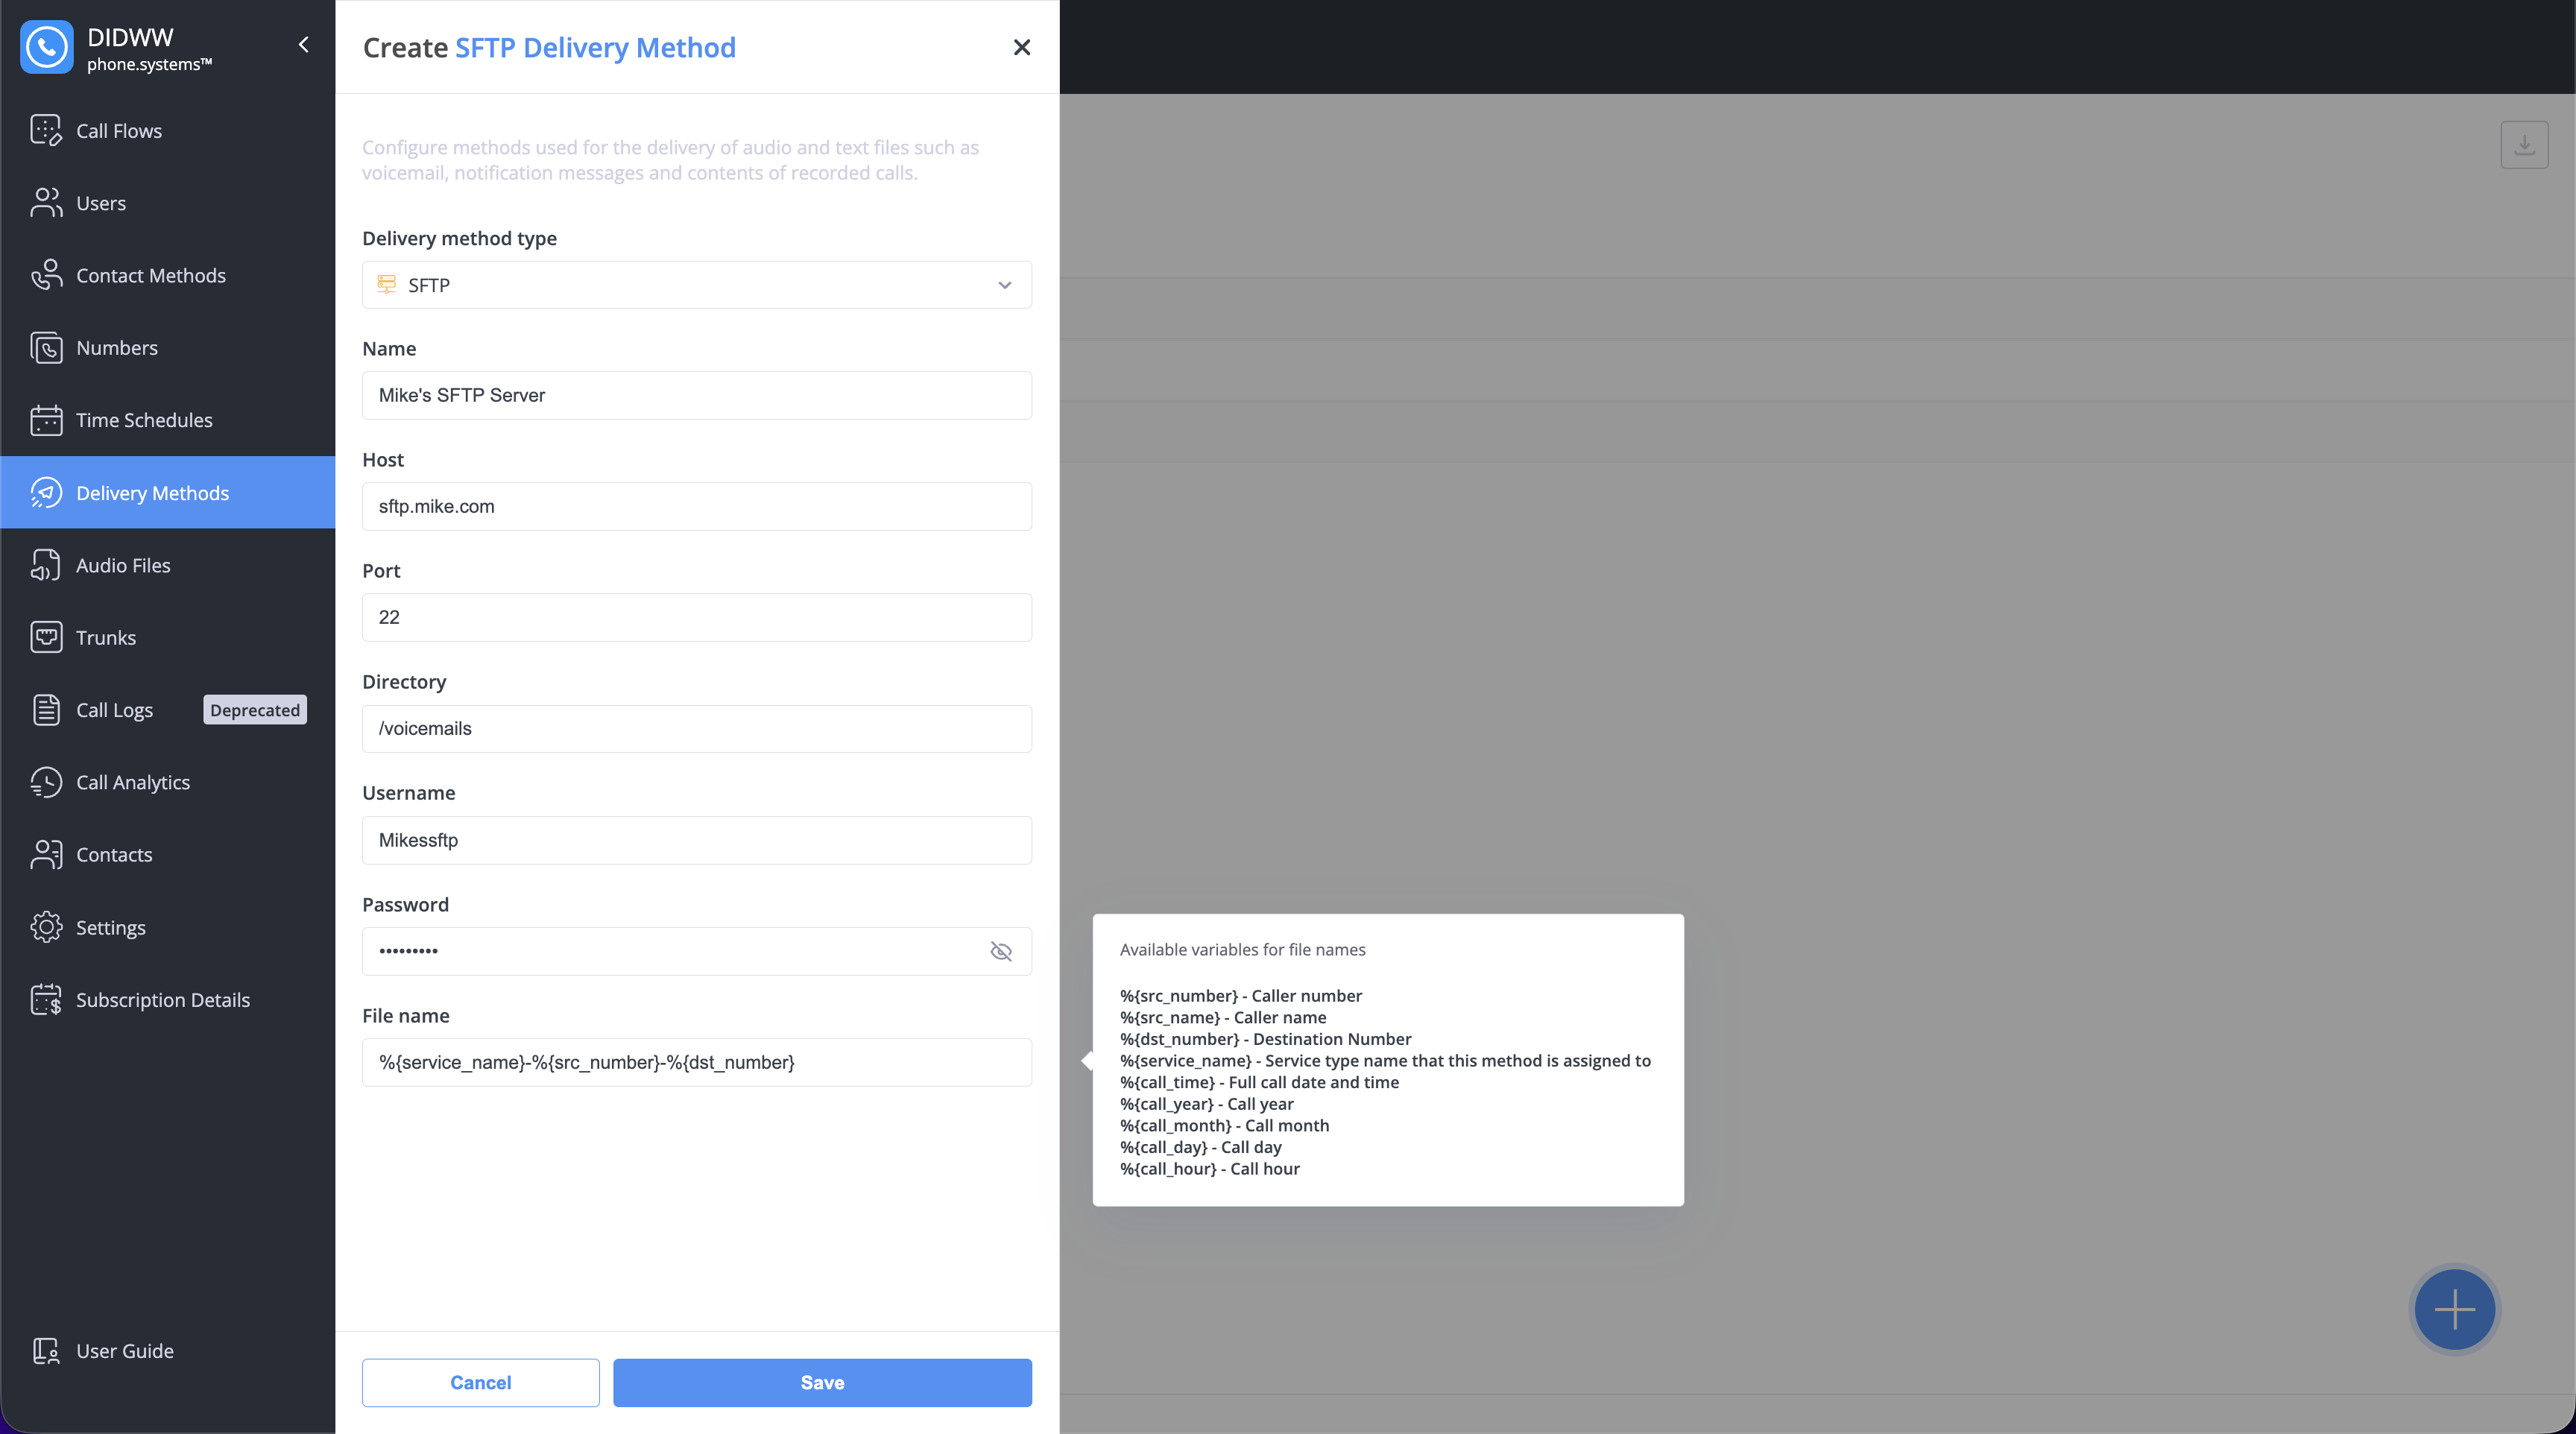This screenshot has height=1434, width=2576.
Task: Select Contact Methods menu item
Action: 150,276
